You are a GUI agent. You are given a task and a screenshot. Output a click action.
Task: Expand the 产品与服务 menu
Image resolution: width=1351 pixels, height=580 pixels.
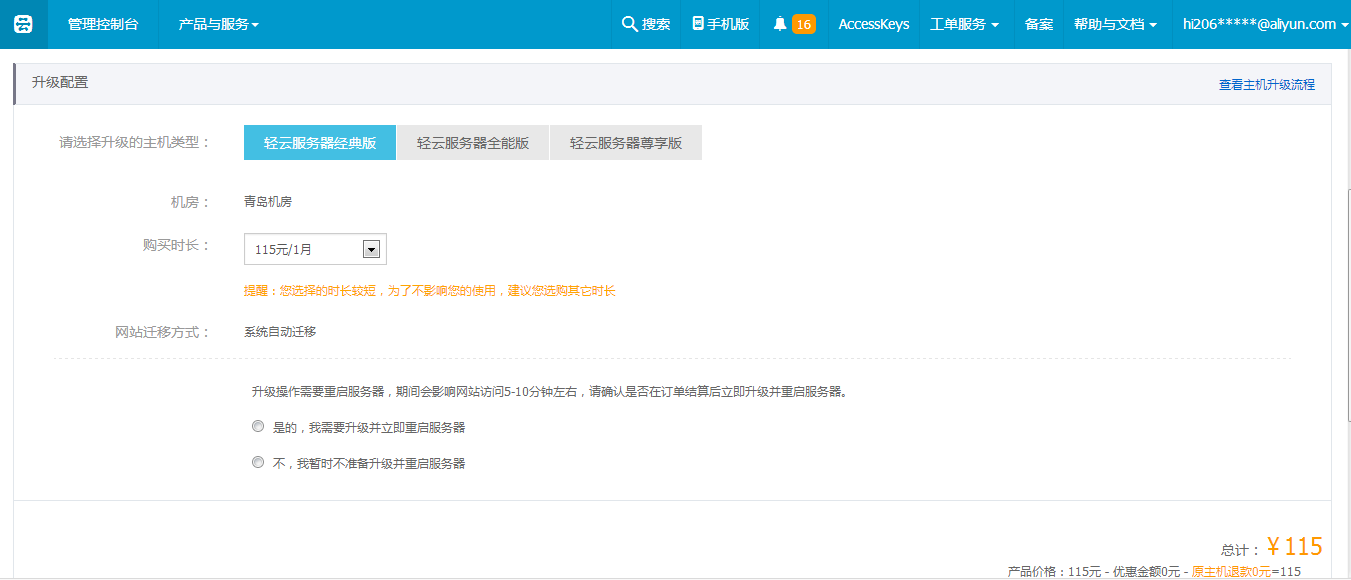point(218,24)
